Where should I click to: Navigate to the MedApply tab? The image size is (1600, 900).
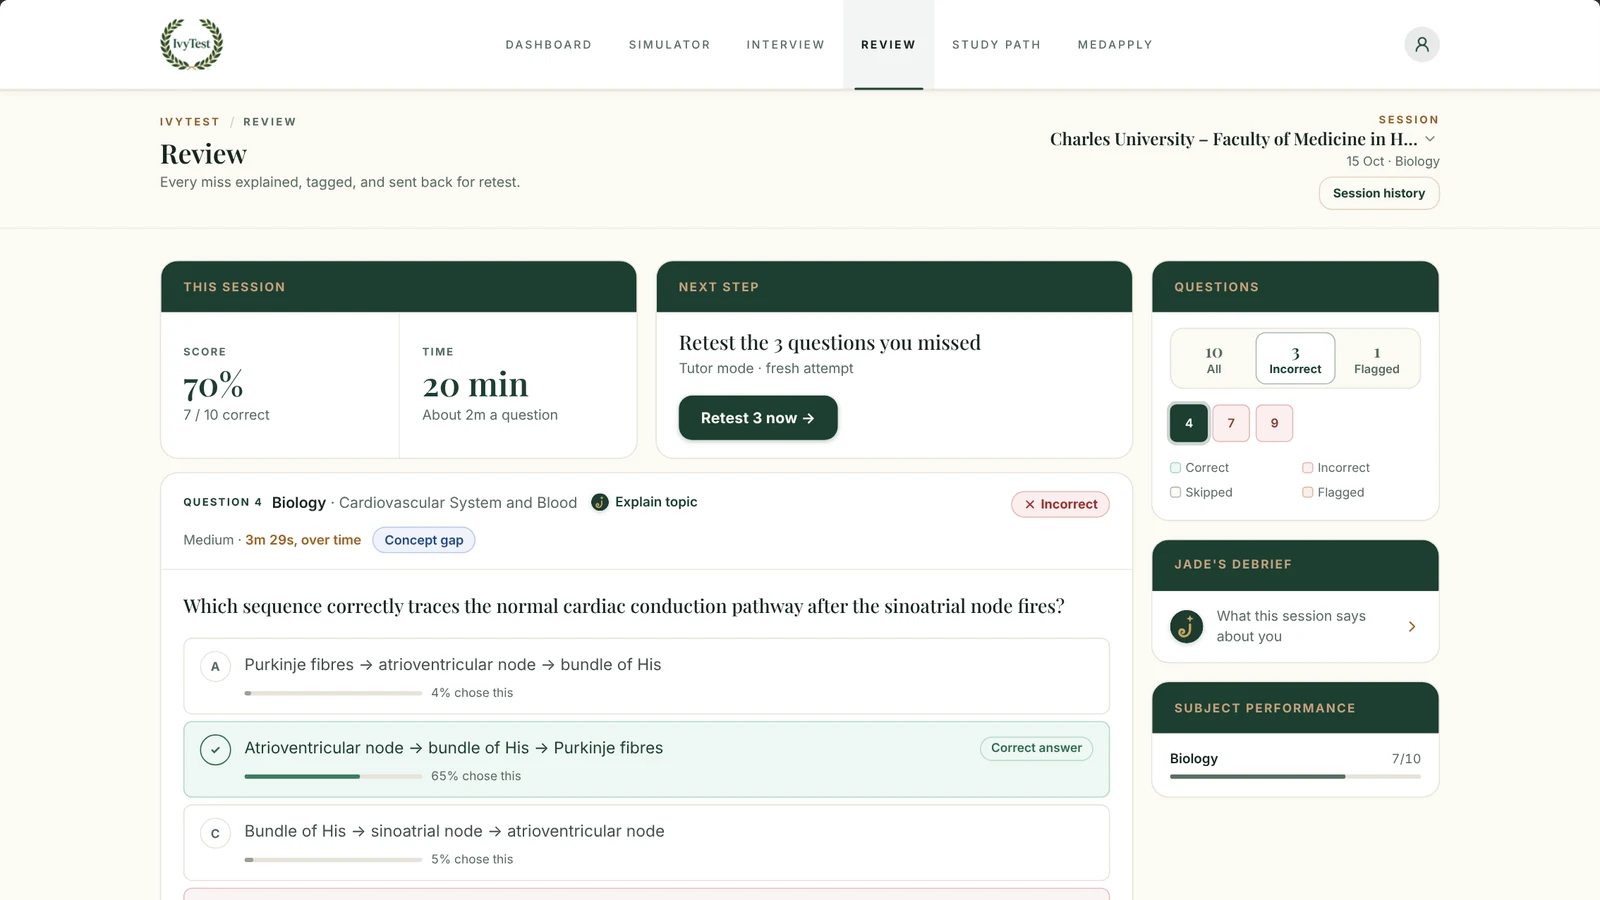click(1115, 45)
